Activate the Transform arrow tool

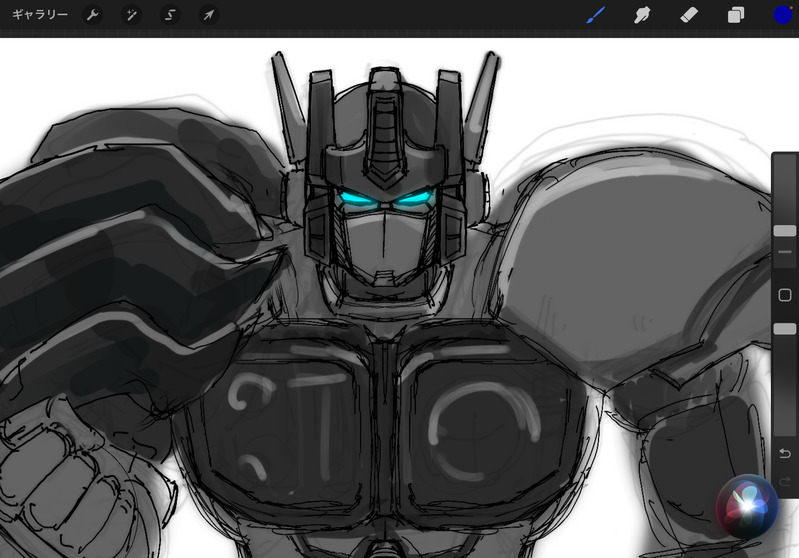pos(209,15)
